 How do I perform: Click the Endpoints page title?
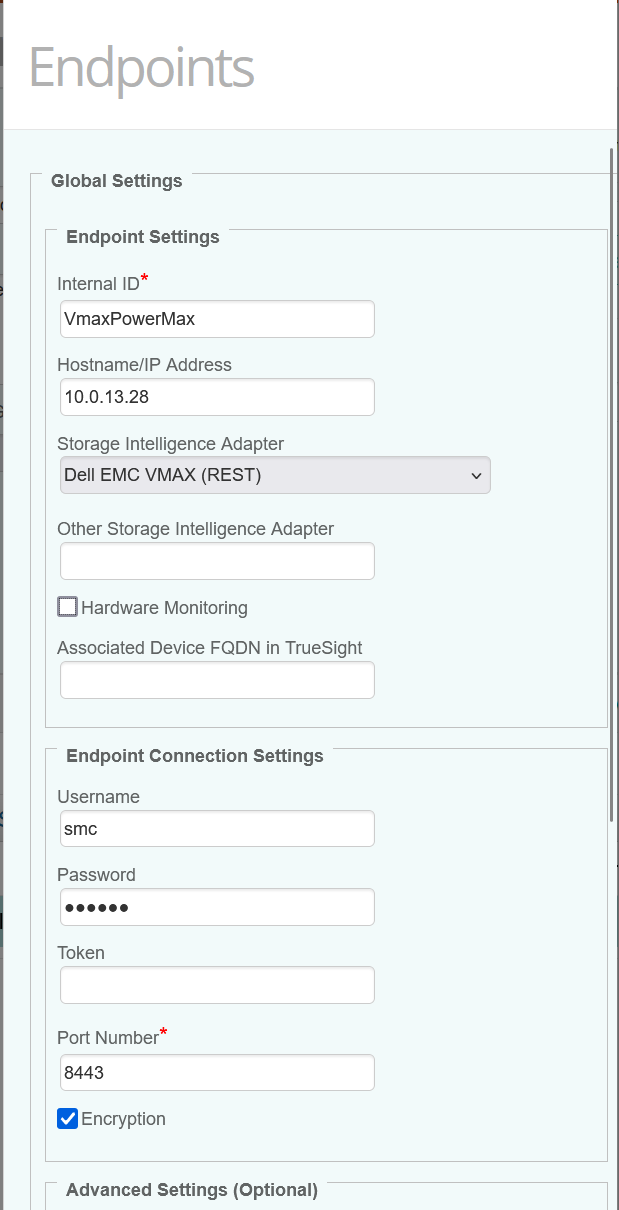(x=140, y=66)
